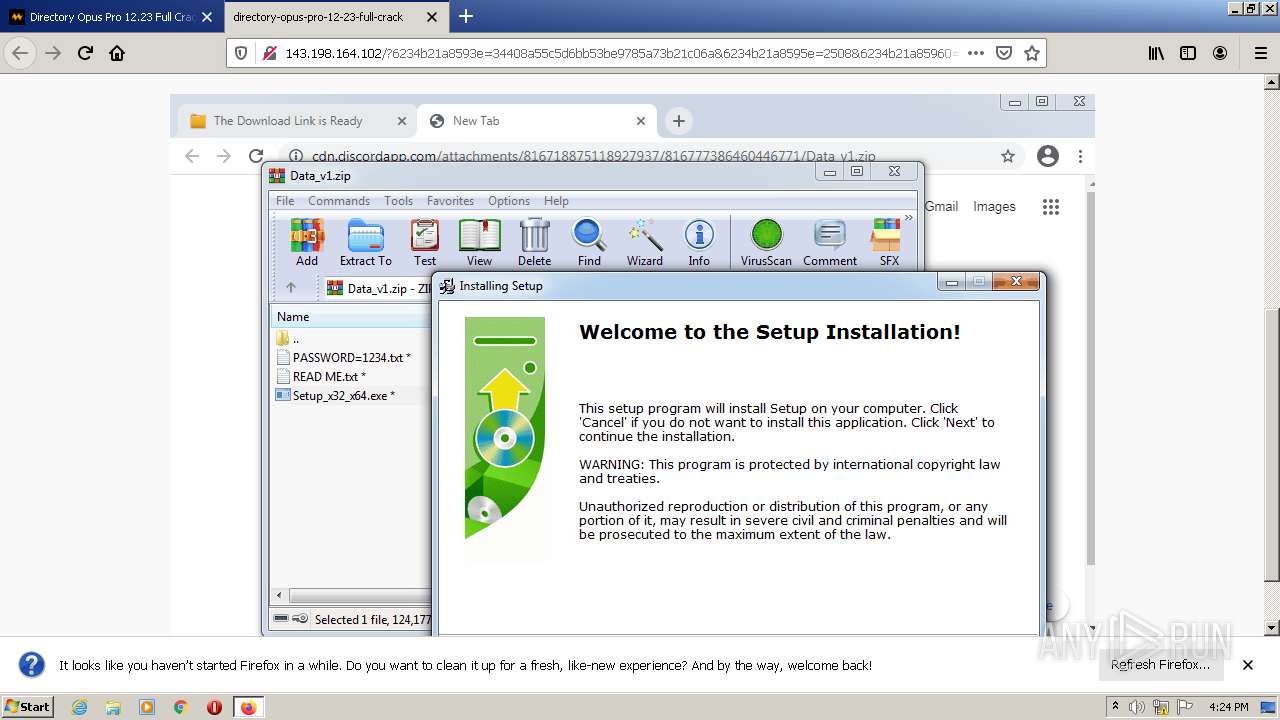Open Firefox hamburger menu

click(1260, 53)
